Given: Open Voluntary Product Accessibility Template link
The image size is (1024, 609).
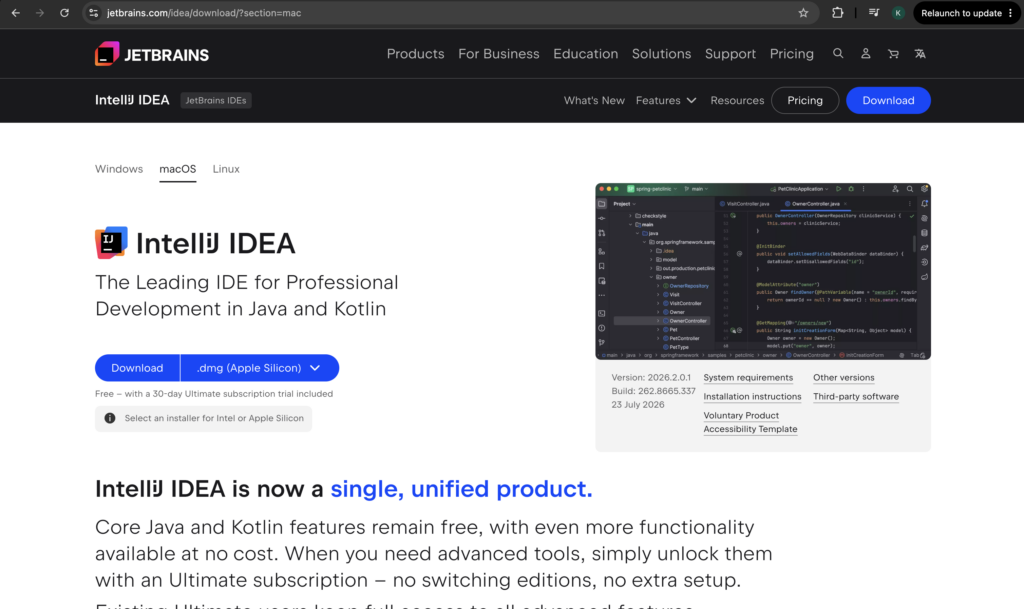Looking at the screenshot, I should [750, 422].
